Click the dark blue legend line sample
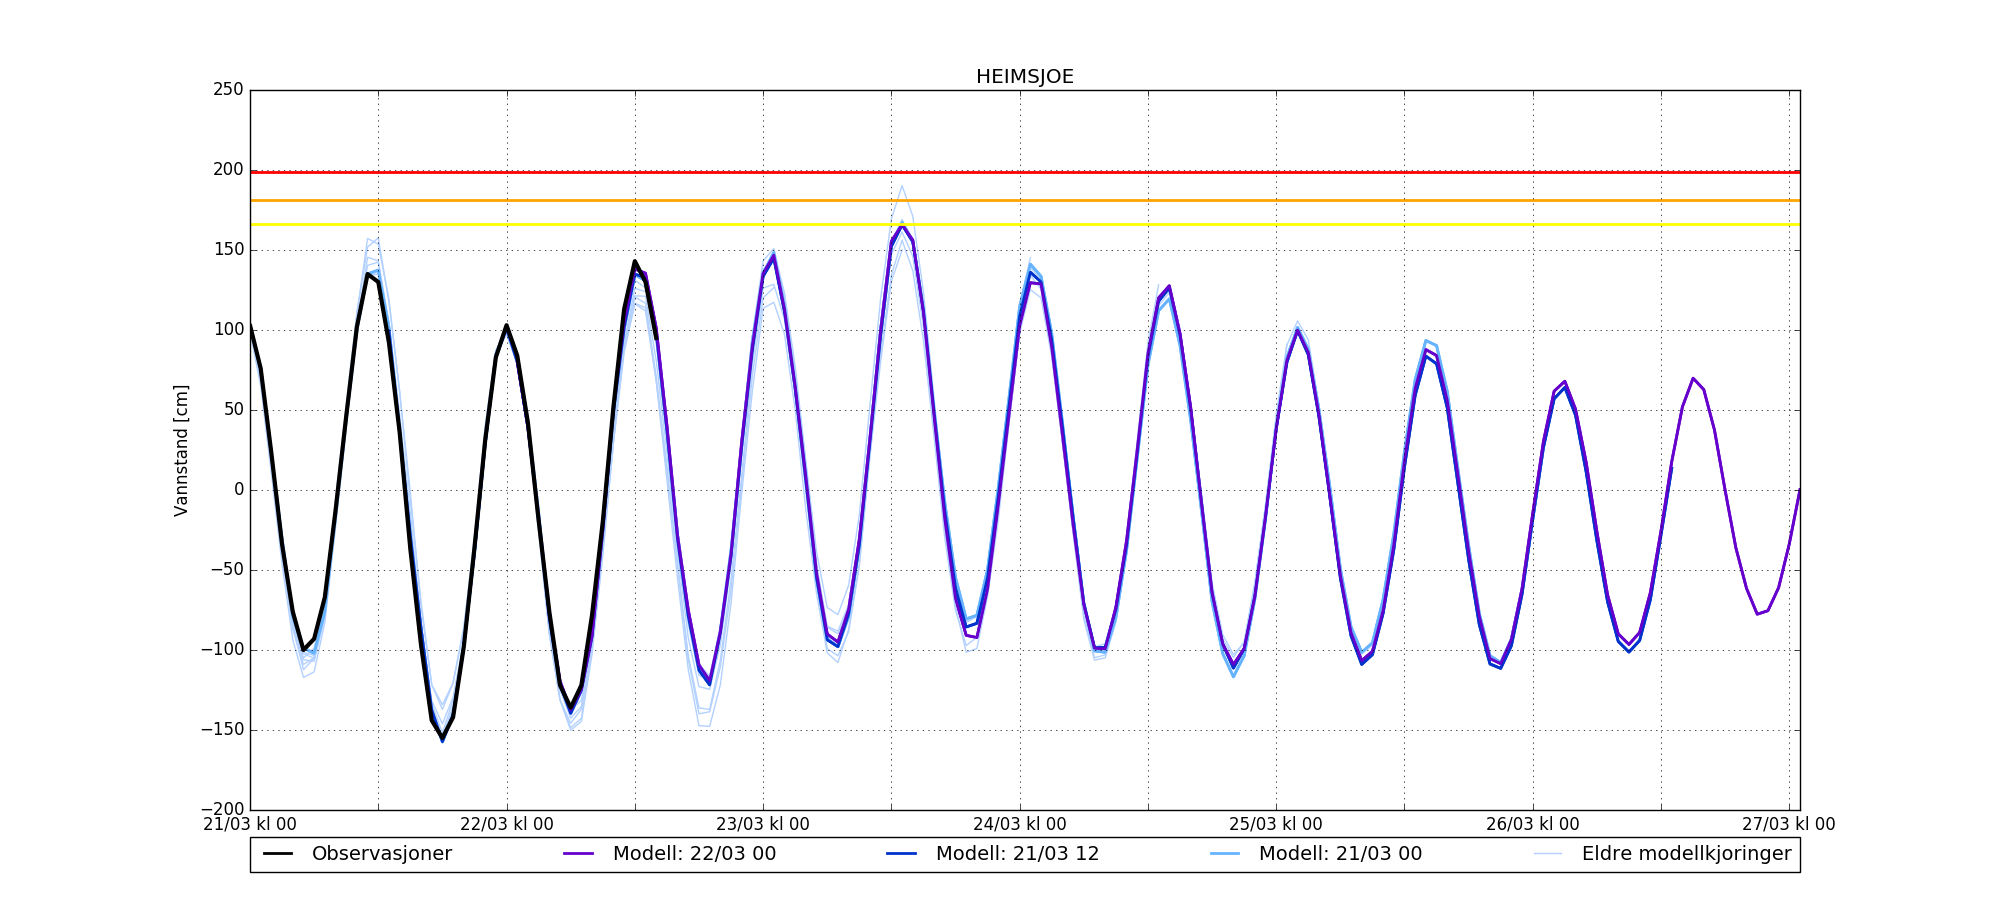The image size is (2000, 900). (902, 854)
